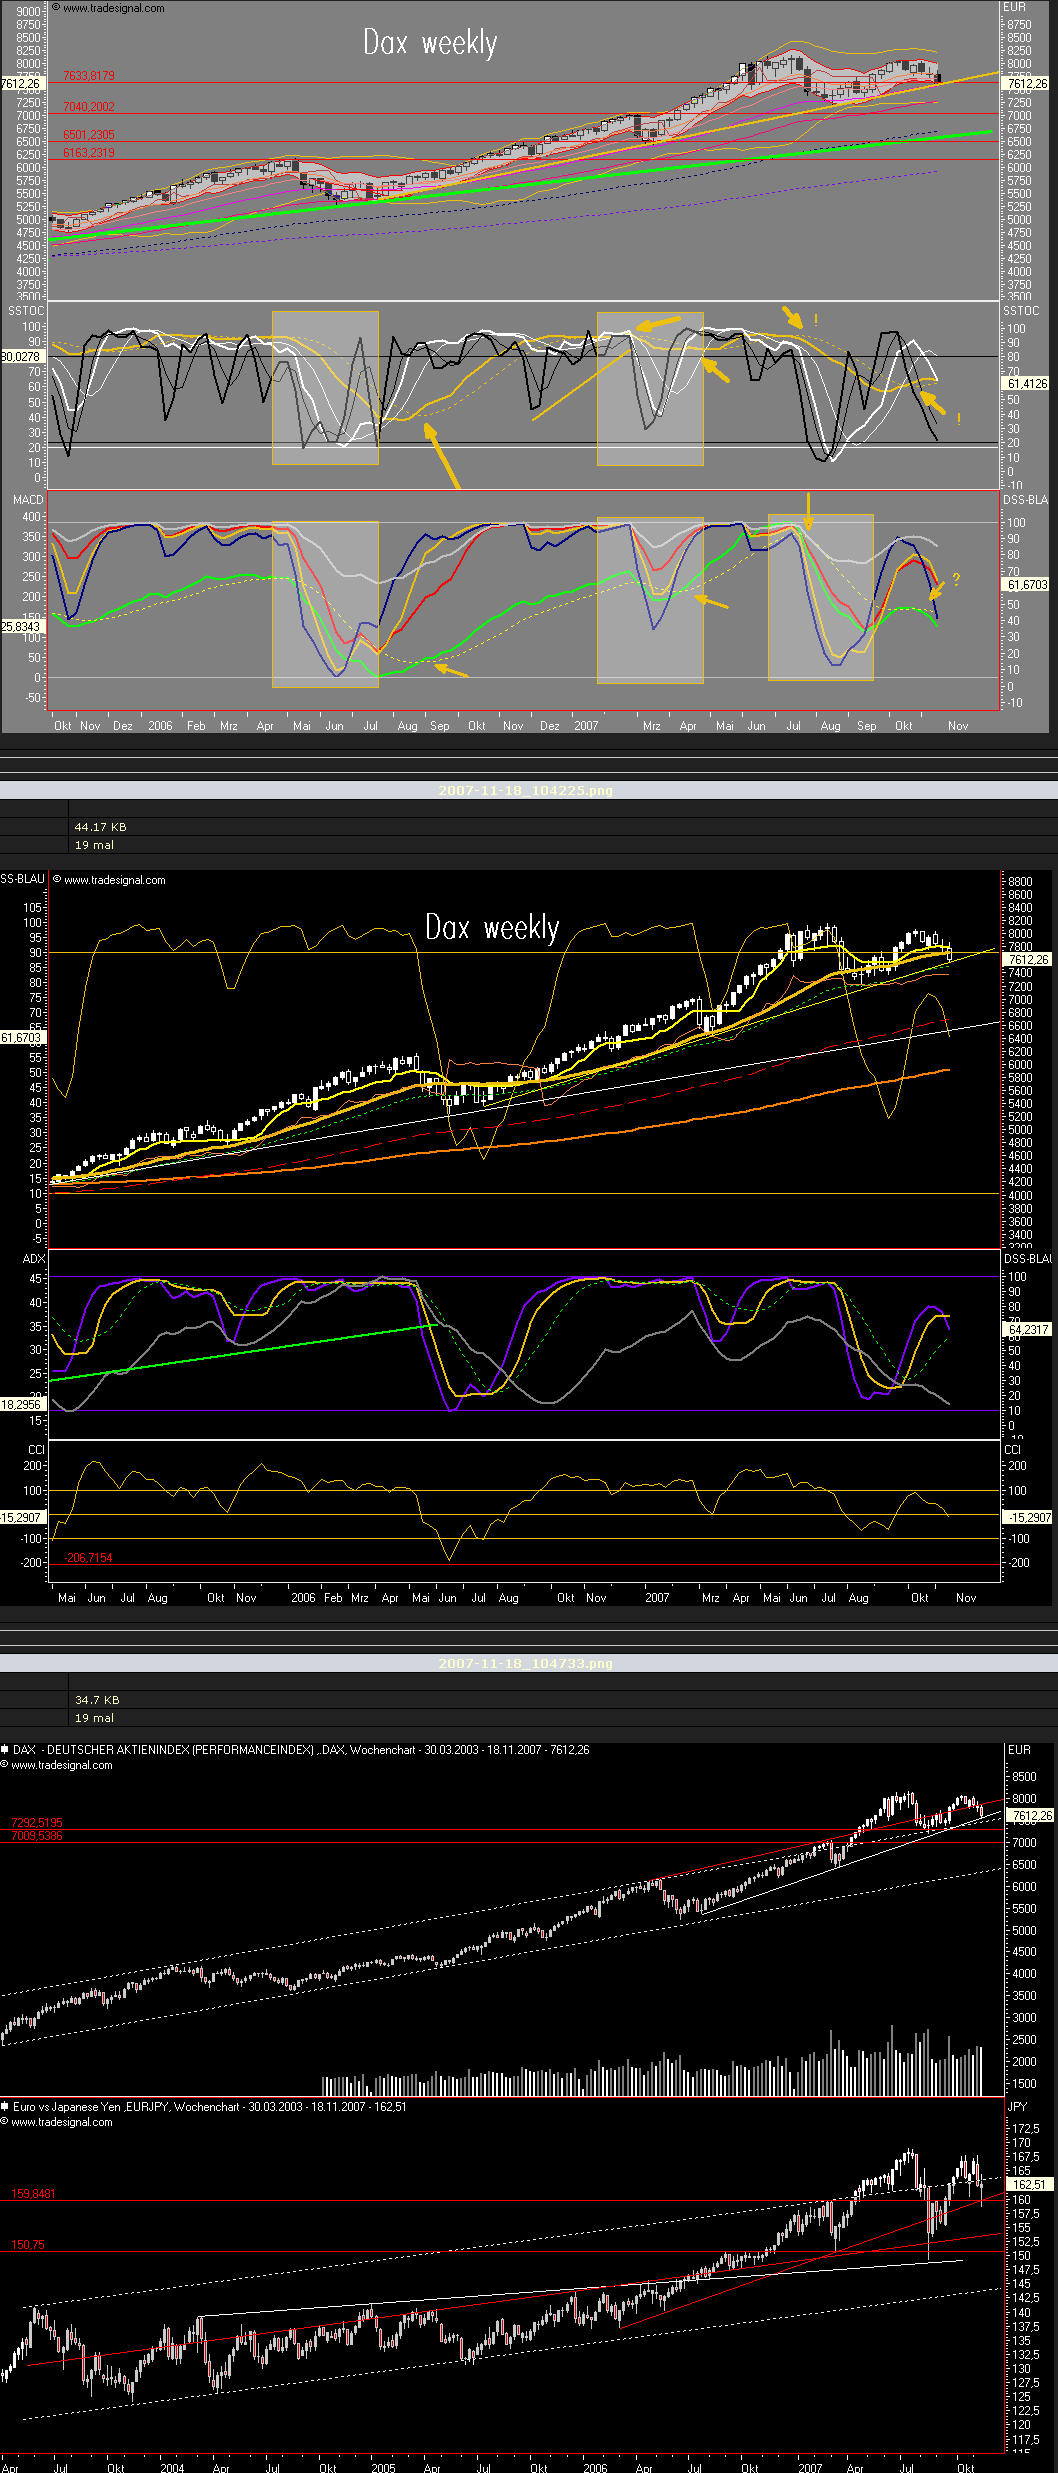
Task: Select the red 7638,8179 price level label
Action: 89,76
